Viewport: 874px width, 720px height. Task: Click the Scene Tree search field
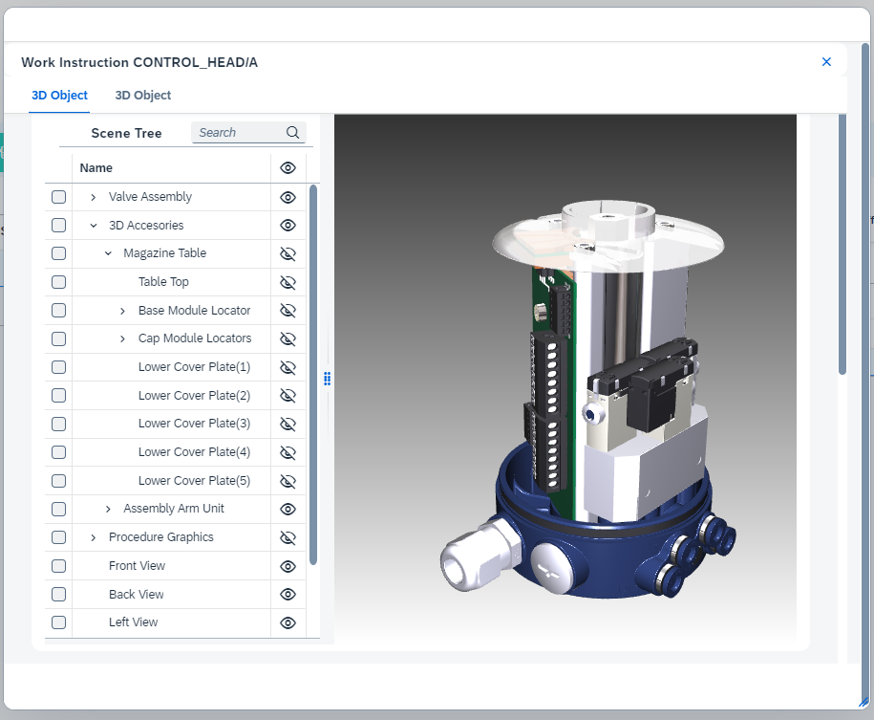click(x=238, y=133)
